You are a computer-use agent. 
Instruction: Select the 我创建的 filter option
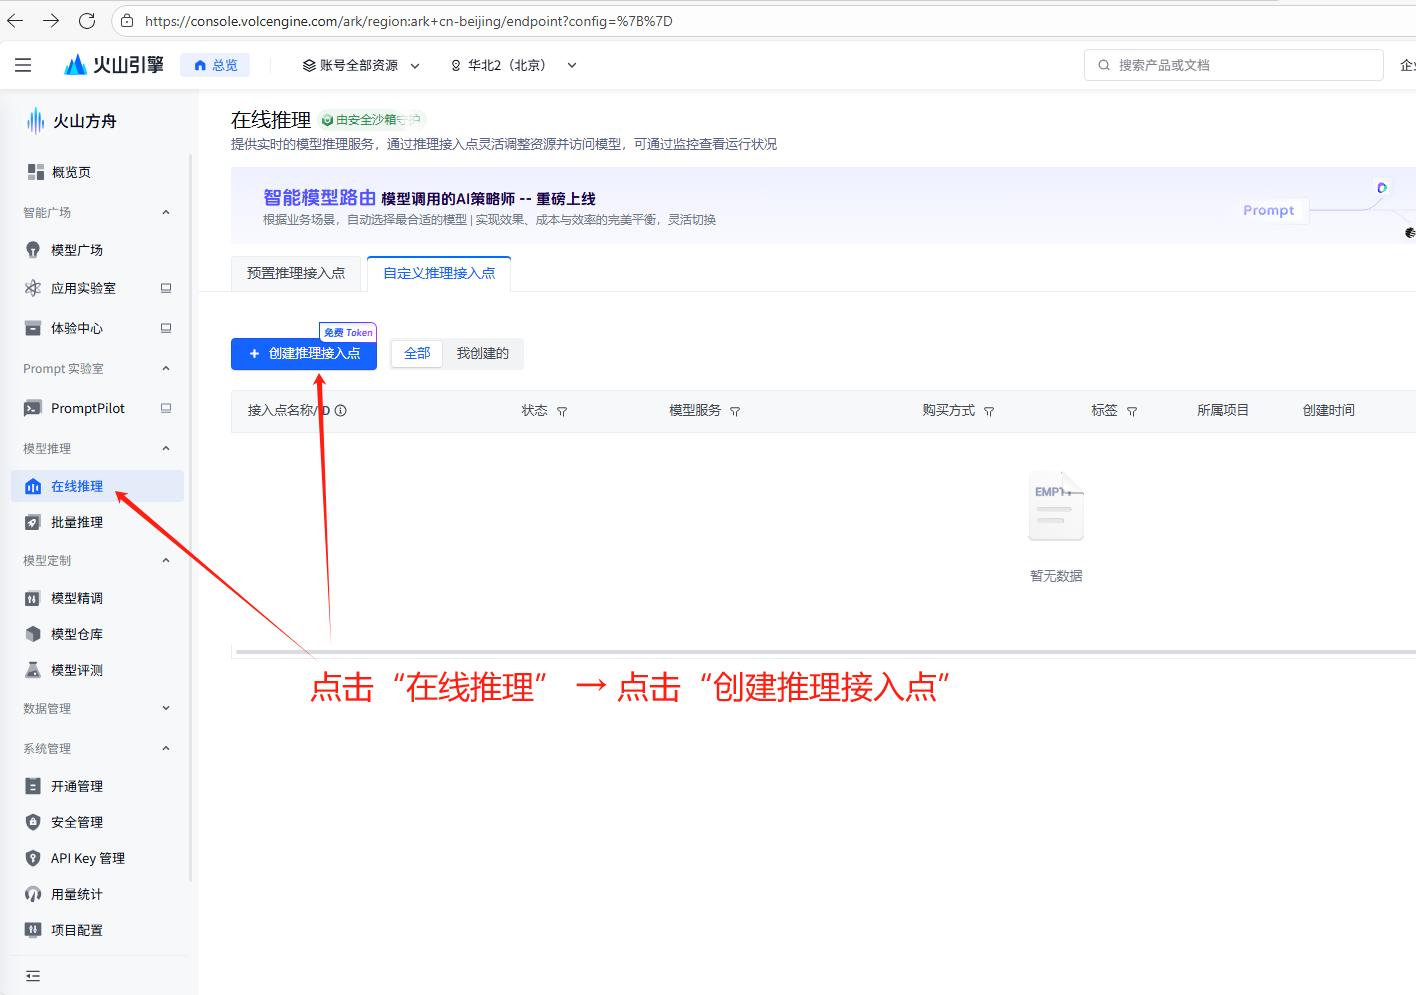tap(482, 353)
